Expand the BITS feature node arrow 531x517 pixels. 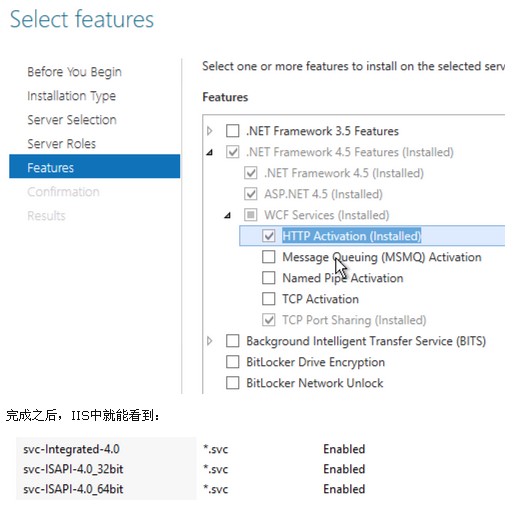coord(210,341)
